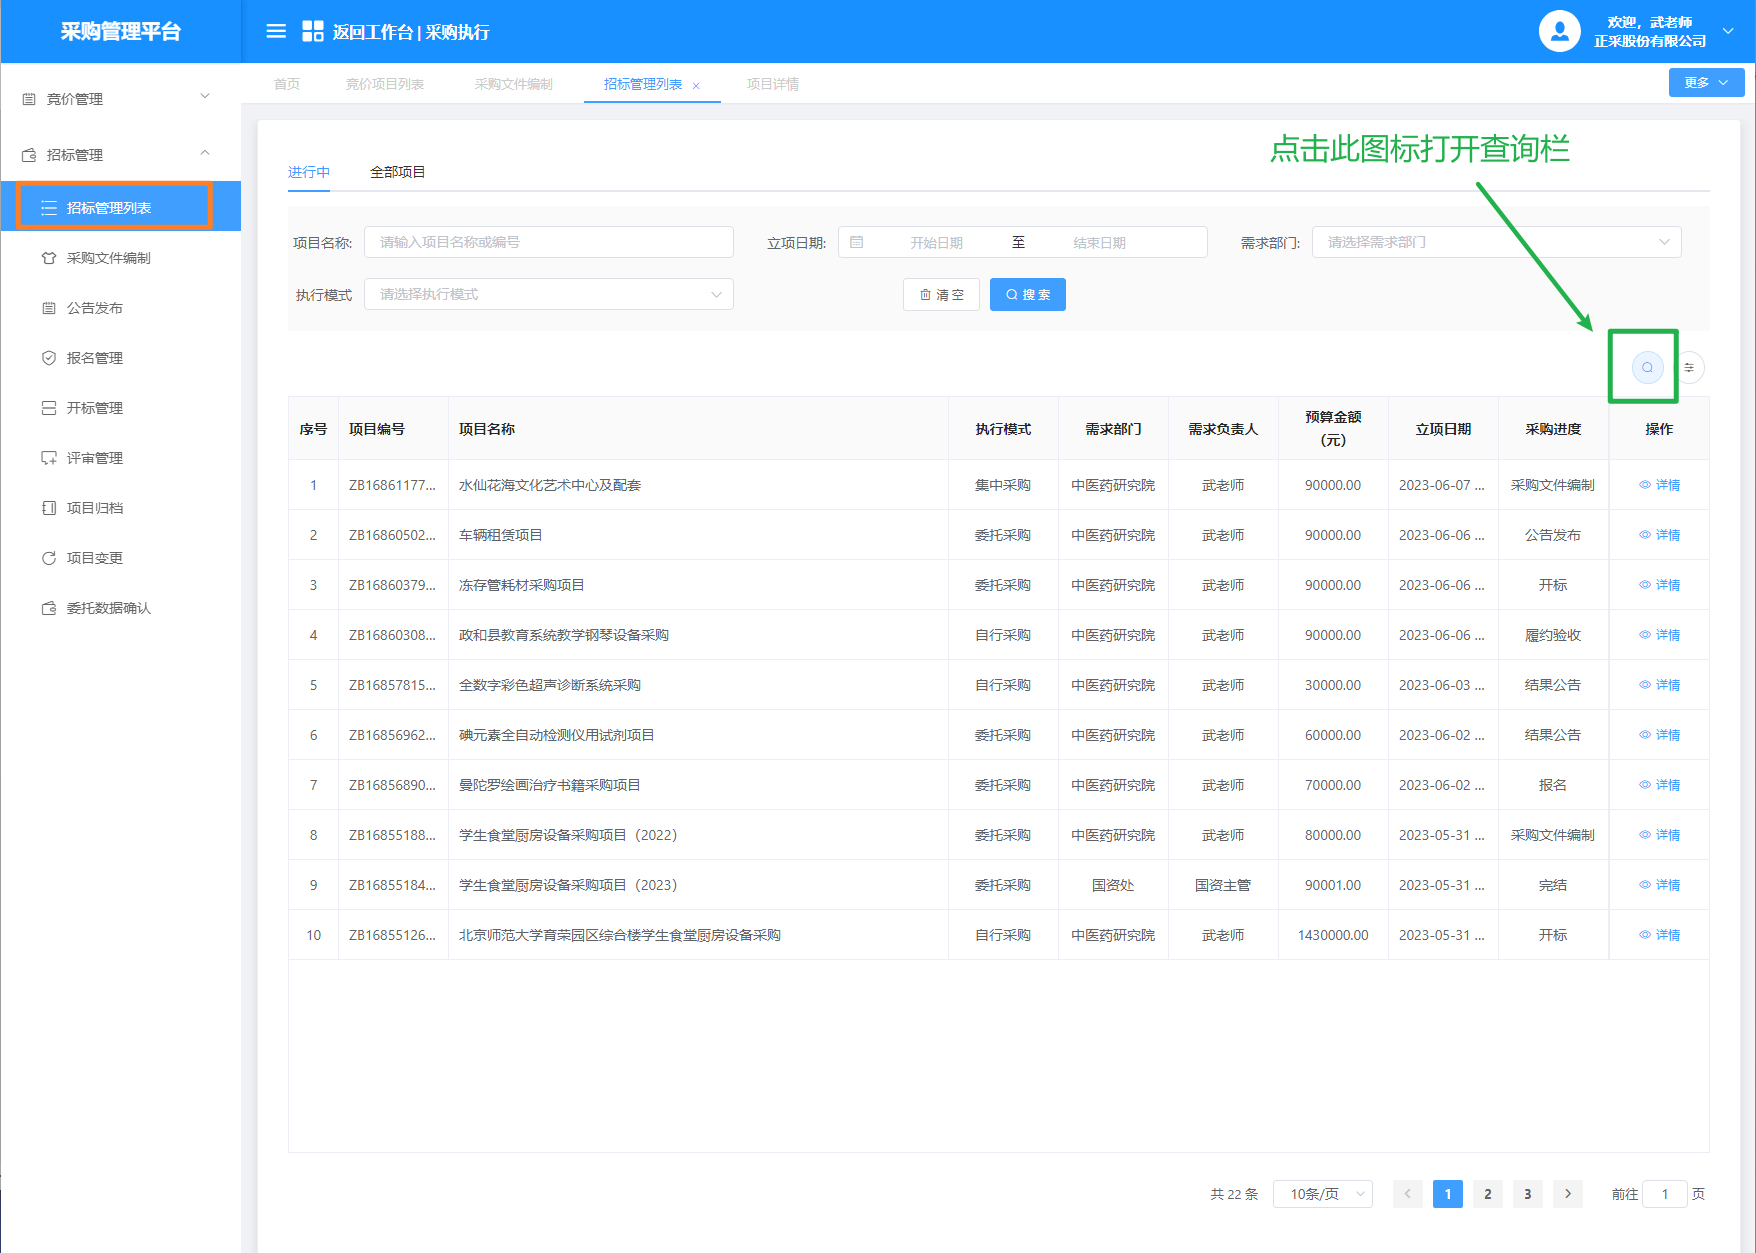Click the 搜索 button
This screenshot has height=1253, width=1756.
pos(1027,295)
